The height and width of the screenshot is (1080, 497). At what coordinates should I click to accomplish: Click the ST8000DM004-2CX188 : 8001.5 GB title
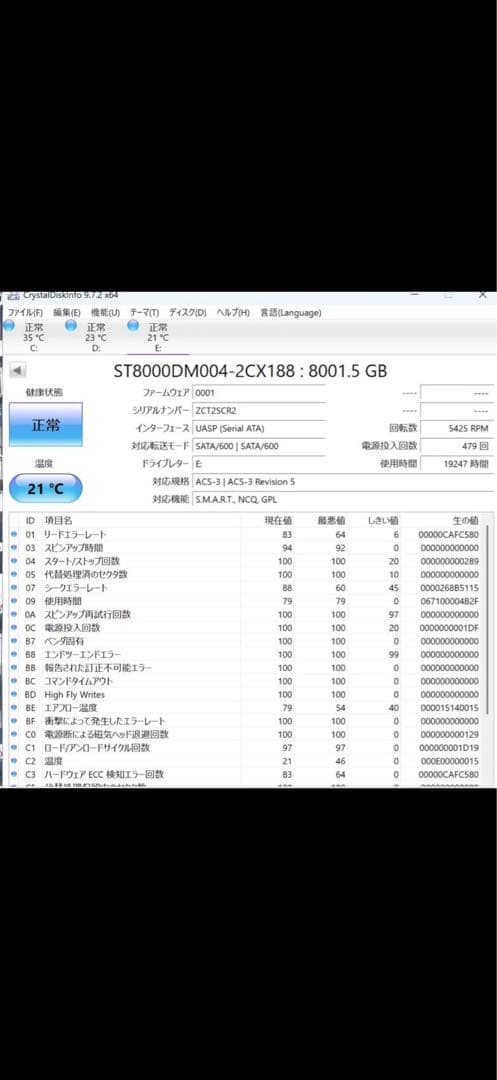[250, 371]
